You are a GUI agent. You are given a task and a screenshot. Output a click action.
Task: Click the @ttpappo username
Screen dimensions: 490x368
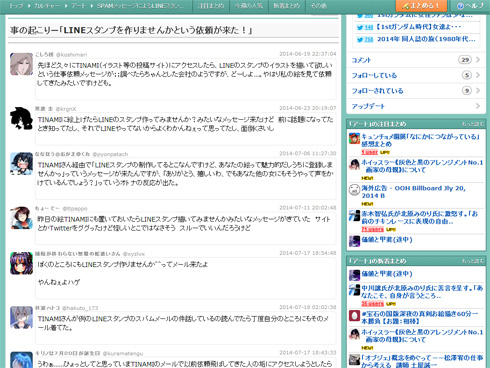pyautogui.click(x=75, y=209)
